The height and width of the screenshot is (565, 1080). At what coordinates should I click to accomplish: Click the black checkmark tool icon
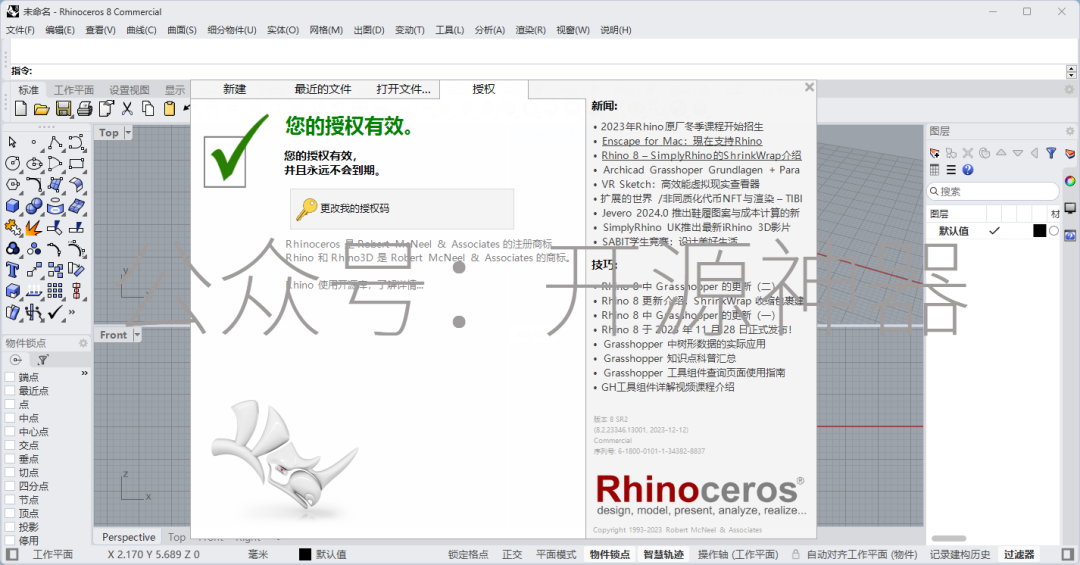click(x=55, y=313)
